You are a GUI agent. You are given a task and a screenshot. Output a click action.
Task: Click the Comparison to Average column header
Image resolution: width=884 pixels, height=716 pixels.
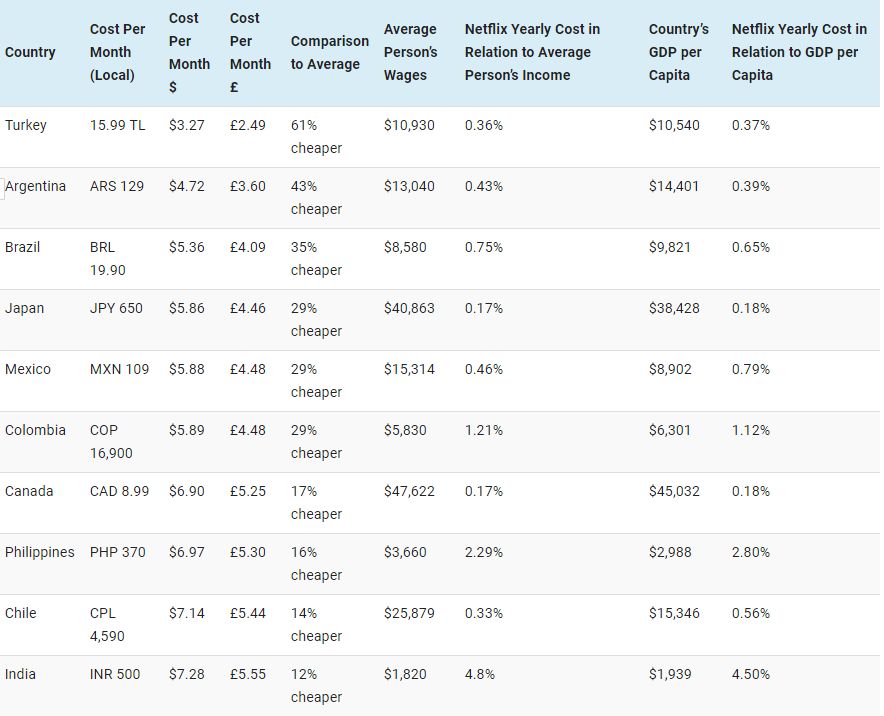pyautogui.click(x=329, y=52)
